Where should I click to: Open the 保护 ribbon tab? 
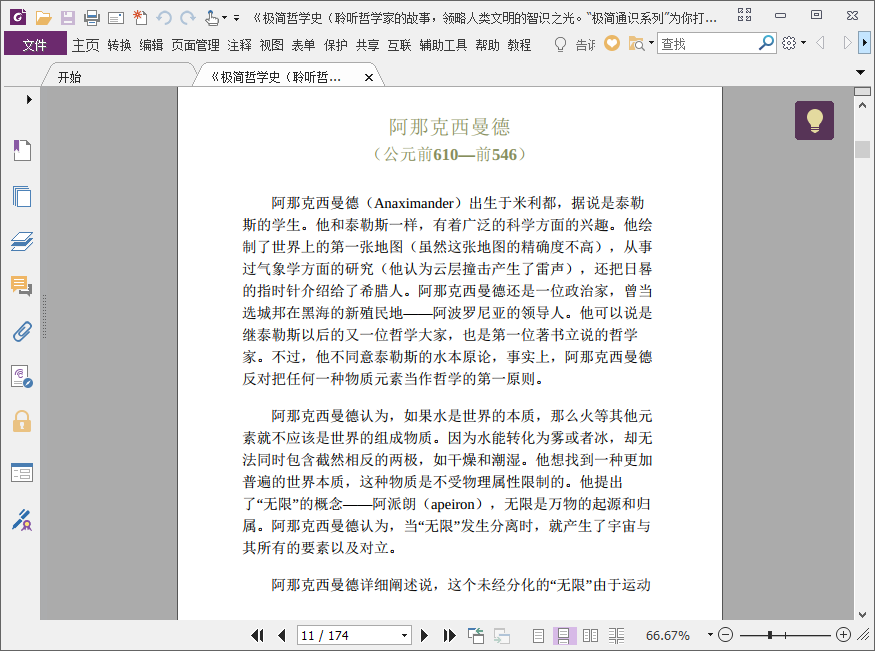[x=336, y=45]
